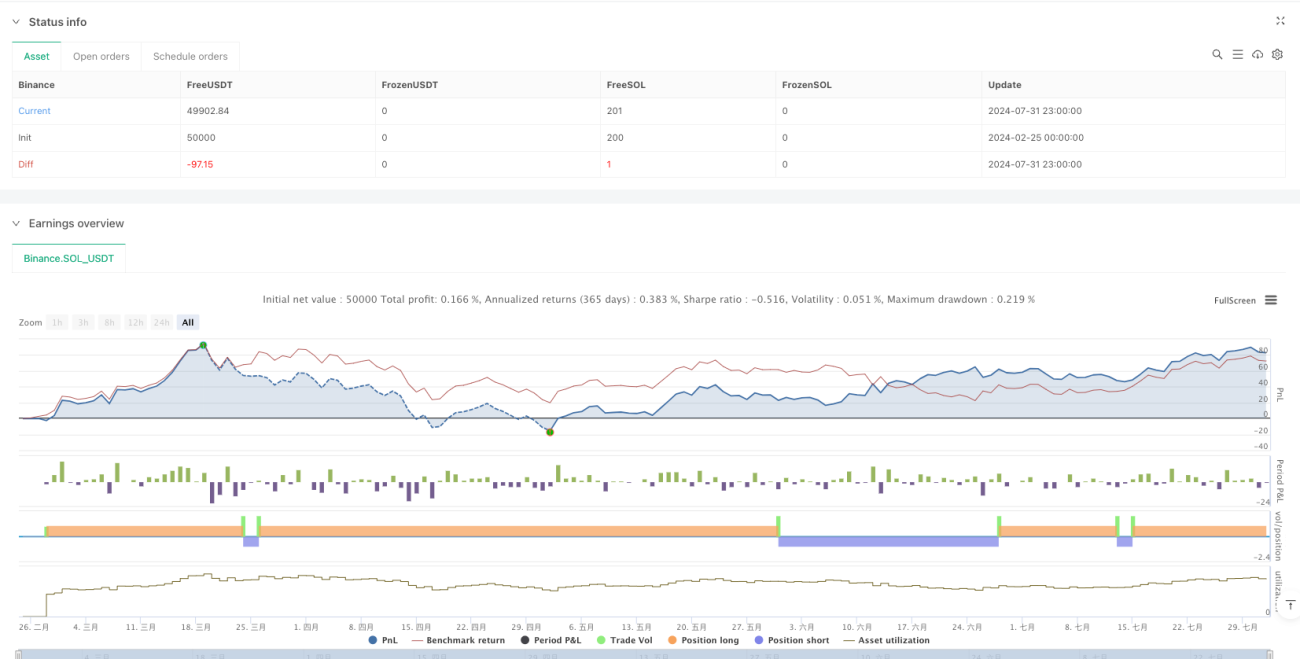The image size is (1300, 659).
Task: Click the expand icon in the Status info header
Action: coord(1280,21)
